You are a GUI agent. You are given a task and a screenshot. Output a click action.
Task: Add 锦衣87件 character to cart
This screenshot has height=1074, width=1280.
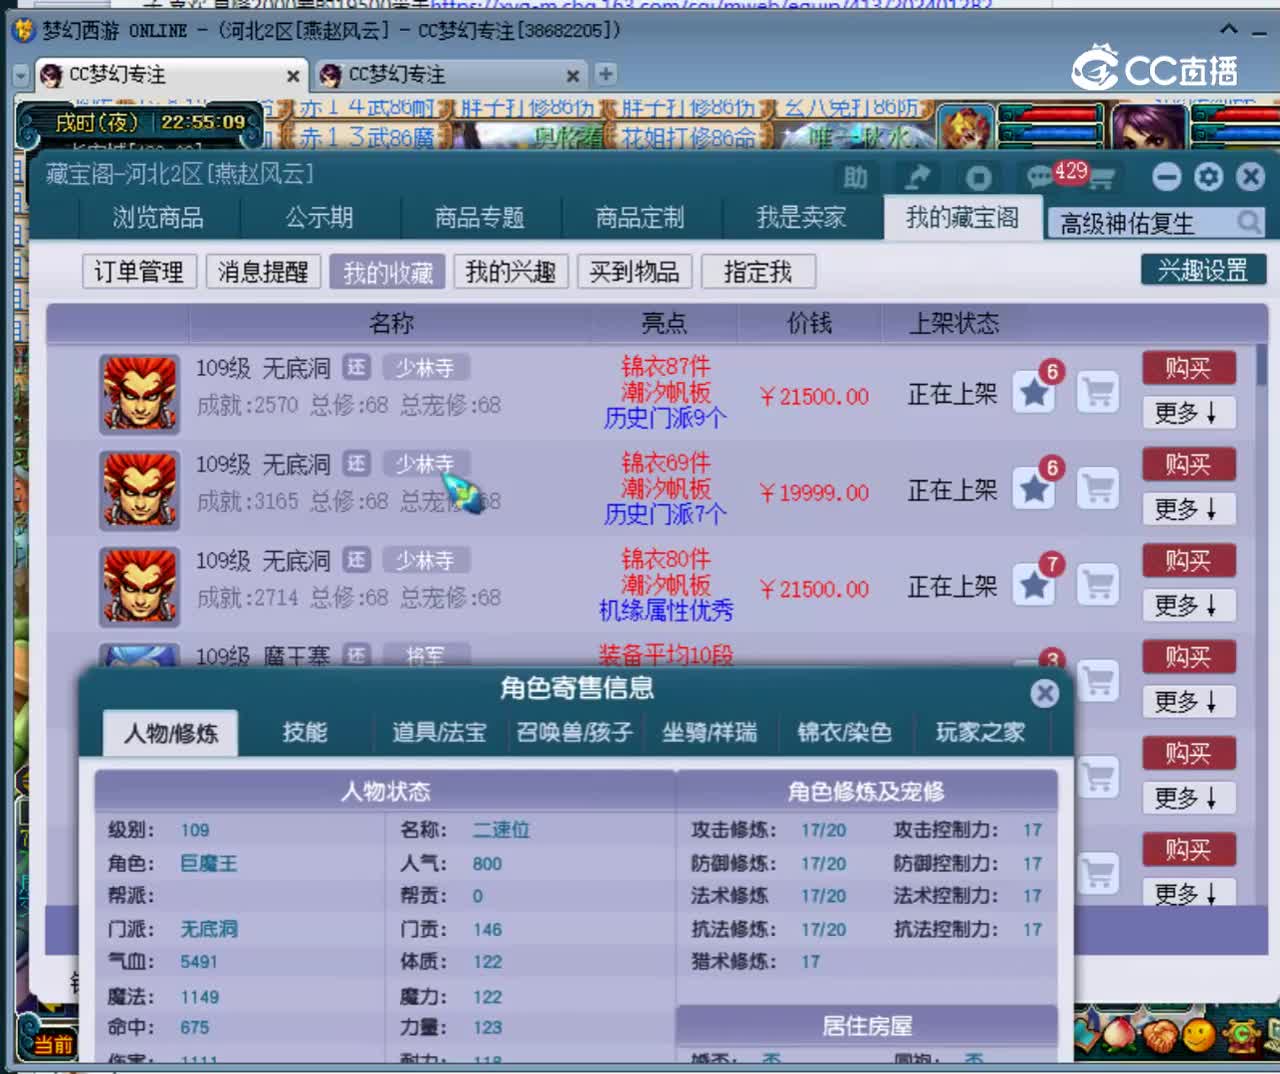[1098, 393]
